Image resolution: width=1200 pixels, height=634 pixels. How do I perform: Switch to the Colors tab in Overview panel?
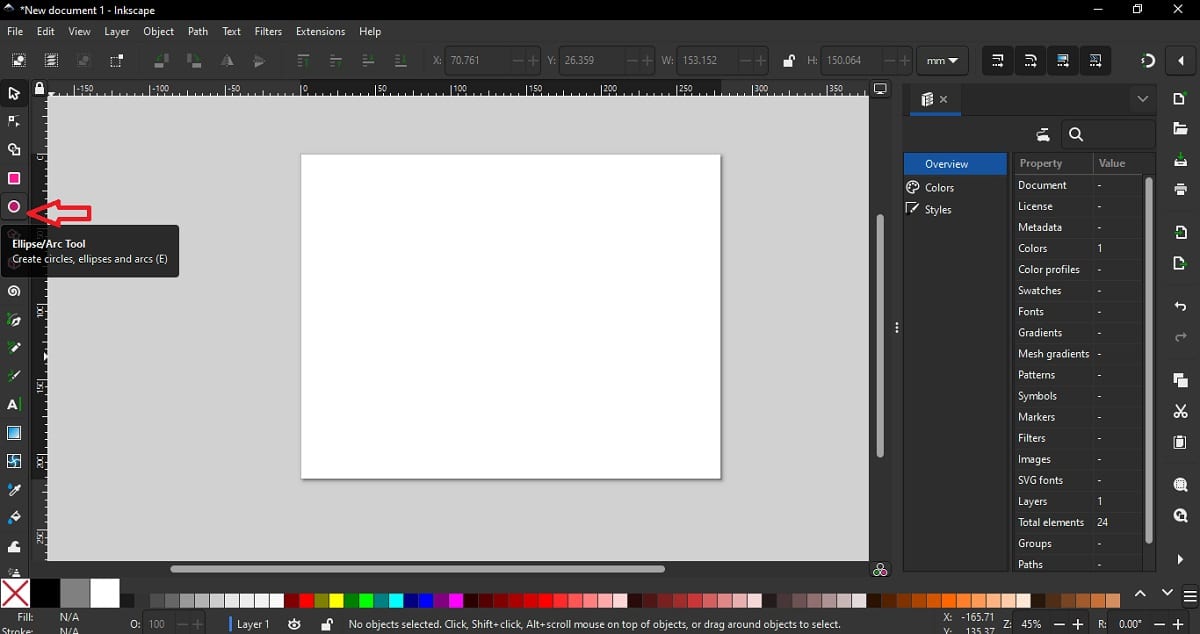coord(941,187)
